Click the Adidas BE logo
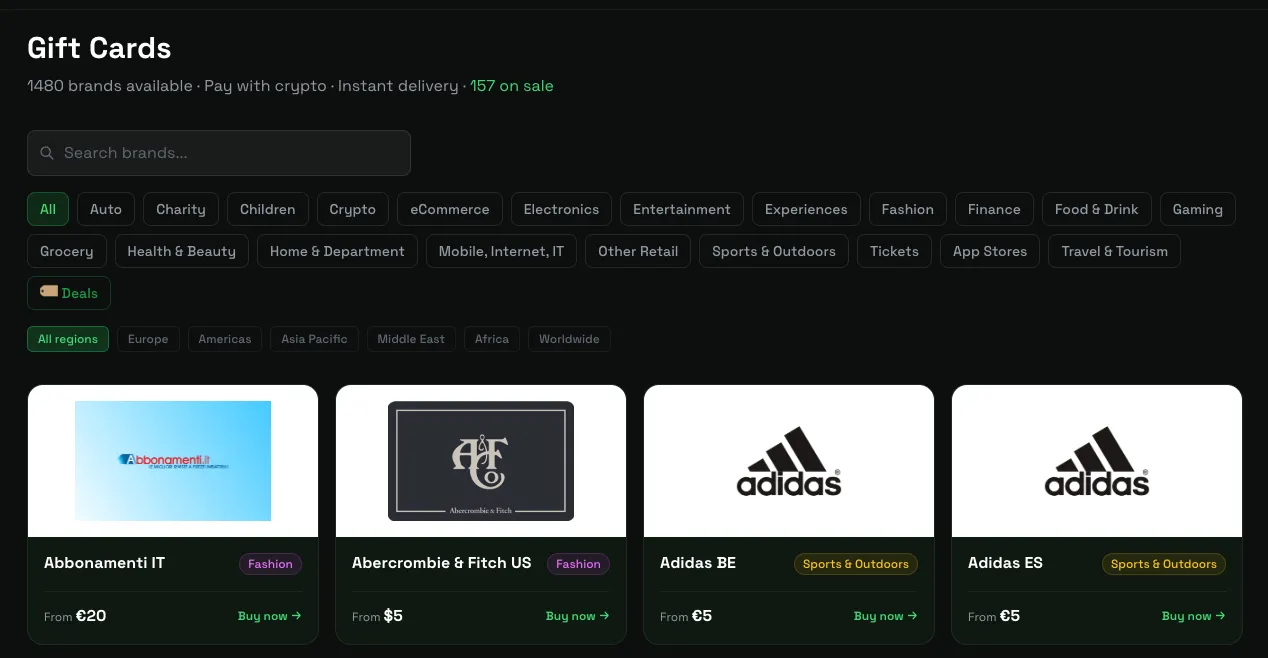Viewport: 1268px width, 658px height. [x=789, y=461]
